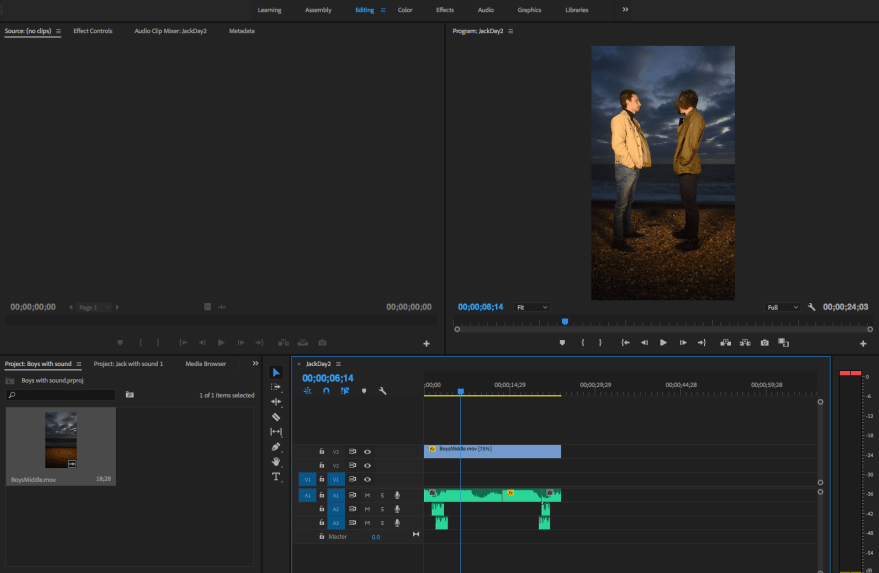The image size is (879, 573).
Task: Go to In point in Program monitor
Action: pos(625,343)
